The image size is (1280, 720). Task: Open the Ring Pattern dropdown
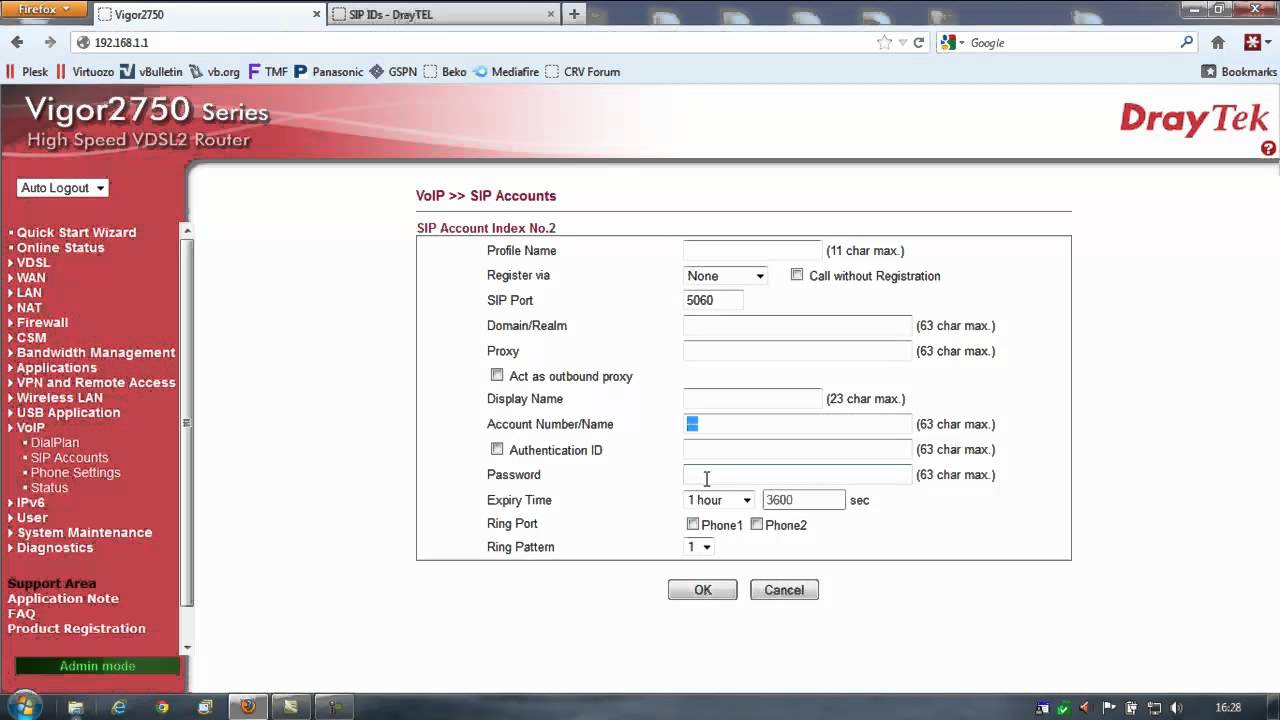click(698, 547)
